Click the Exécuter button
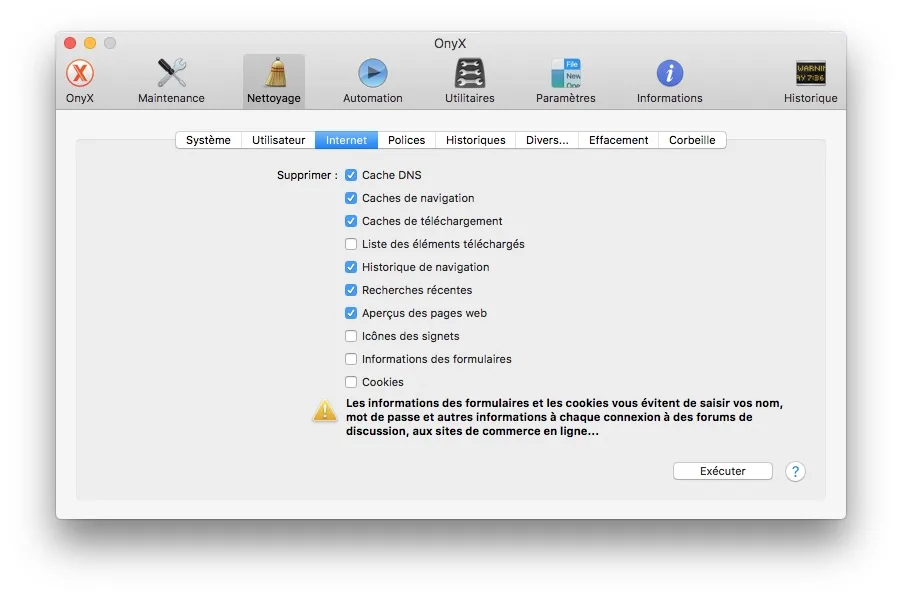 tap(723, 471)
